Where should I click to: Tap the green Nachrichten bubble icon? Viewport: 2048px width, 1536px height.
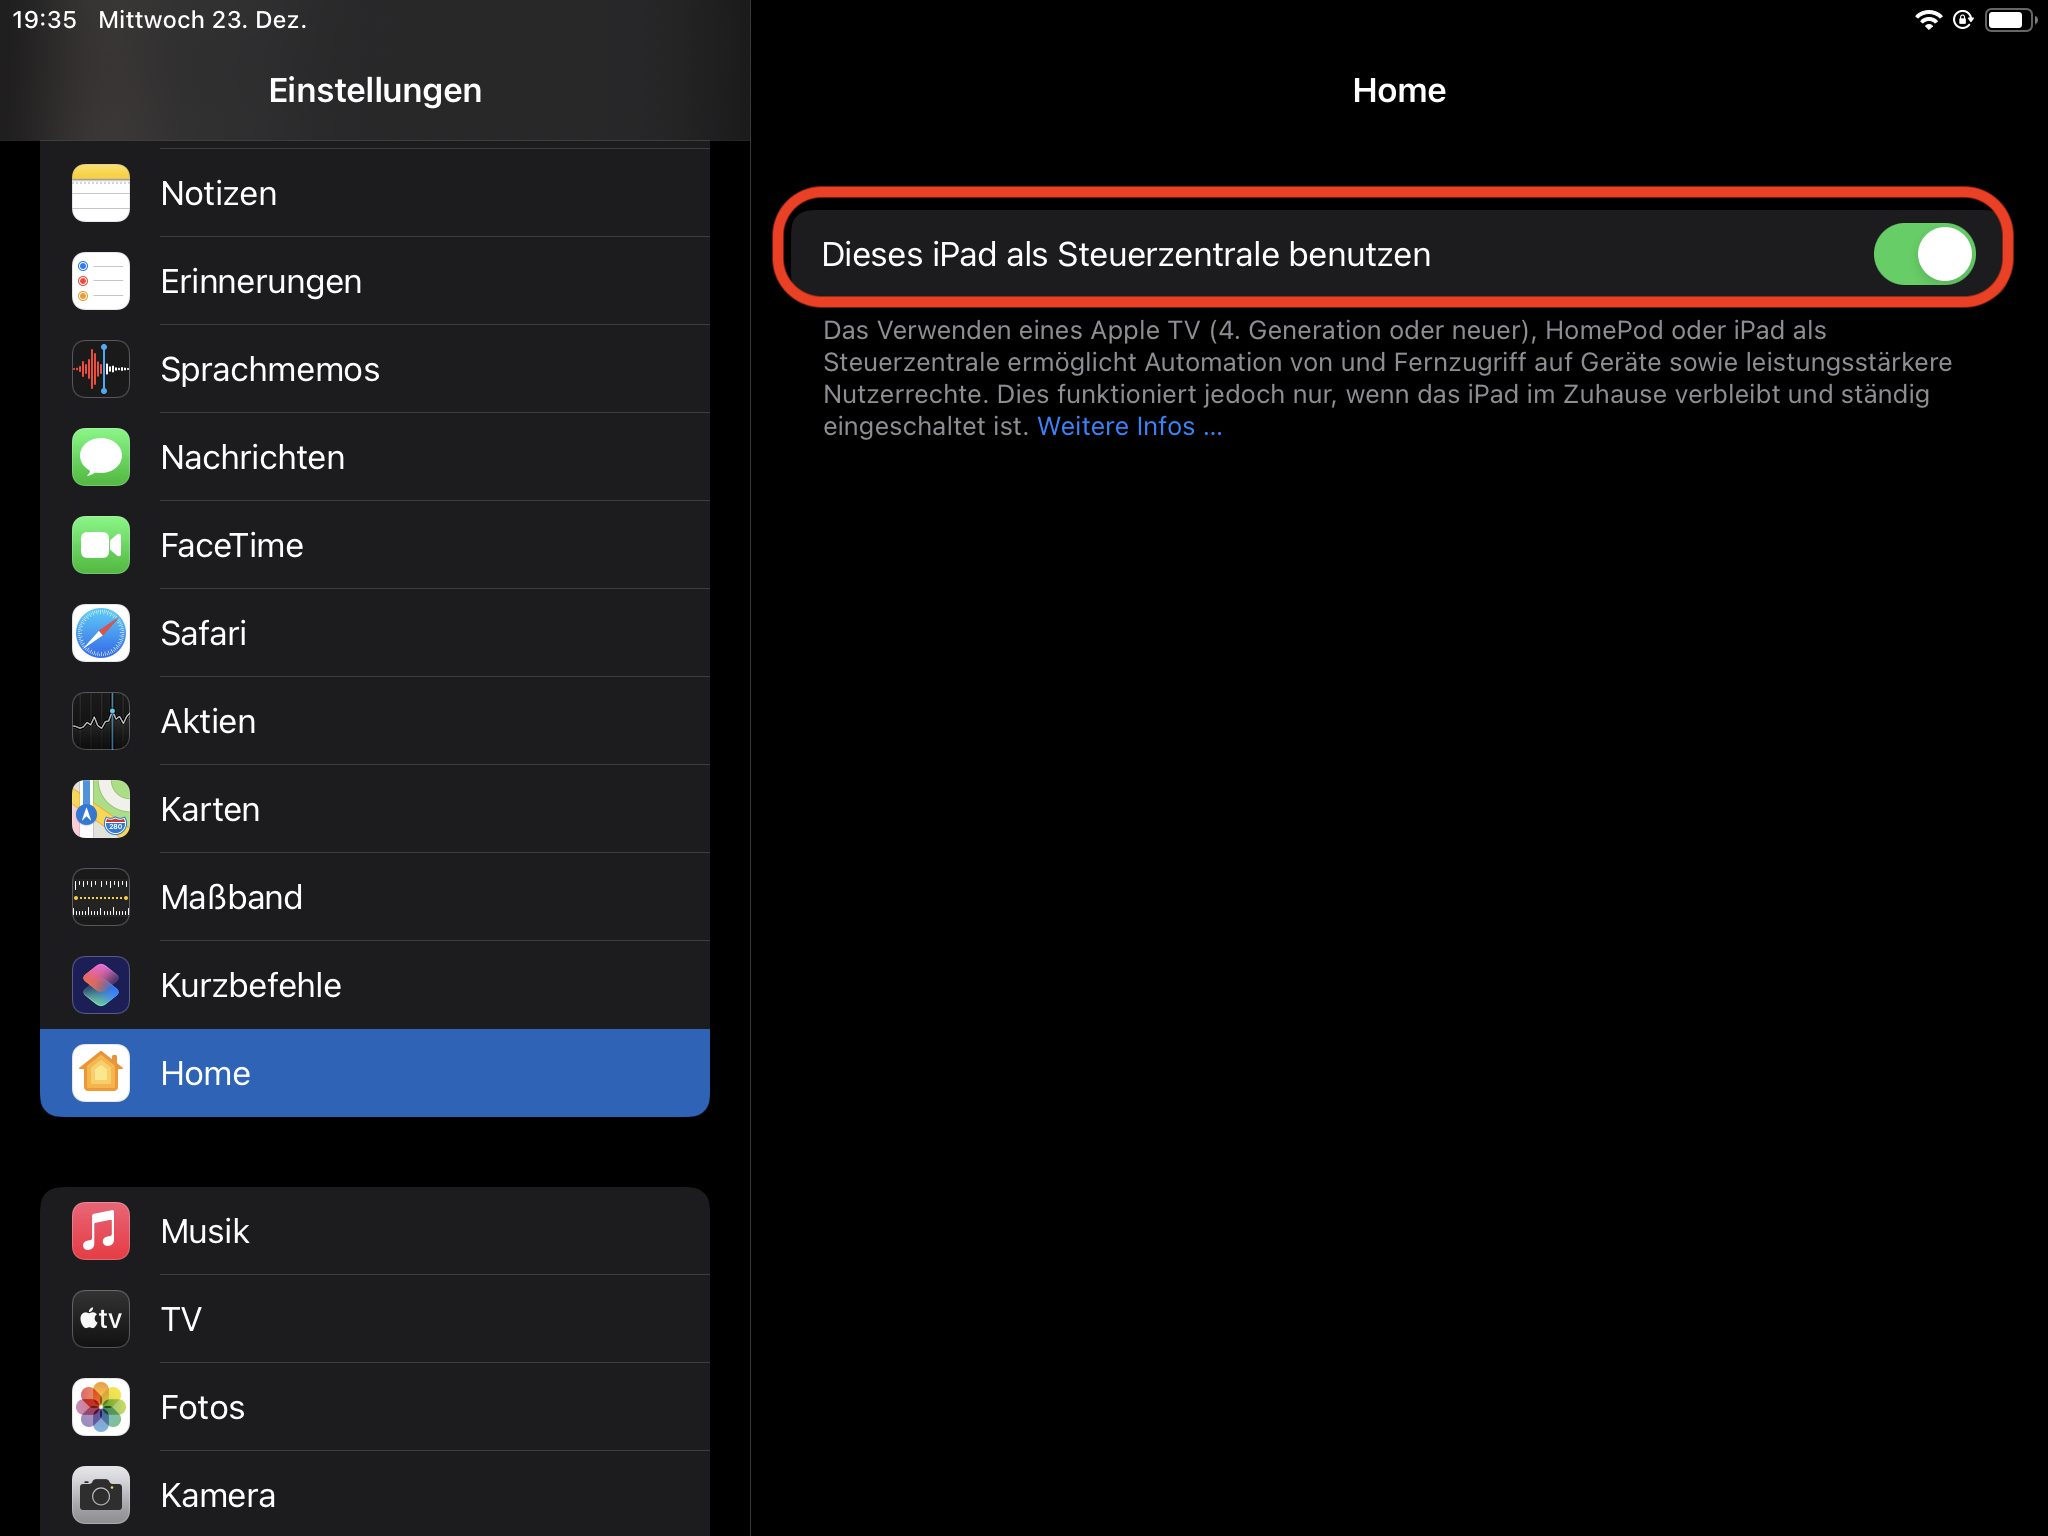click(x=101, y=457)
